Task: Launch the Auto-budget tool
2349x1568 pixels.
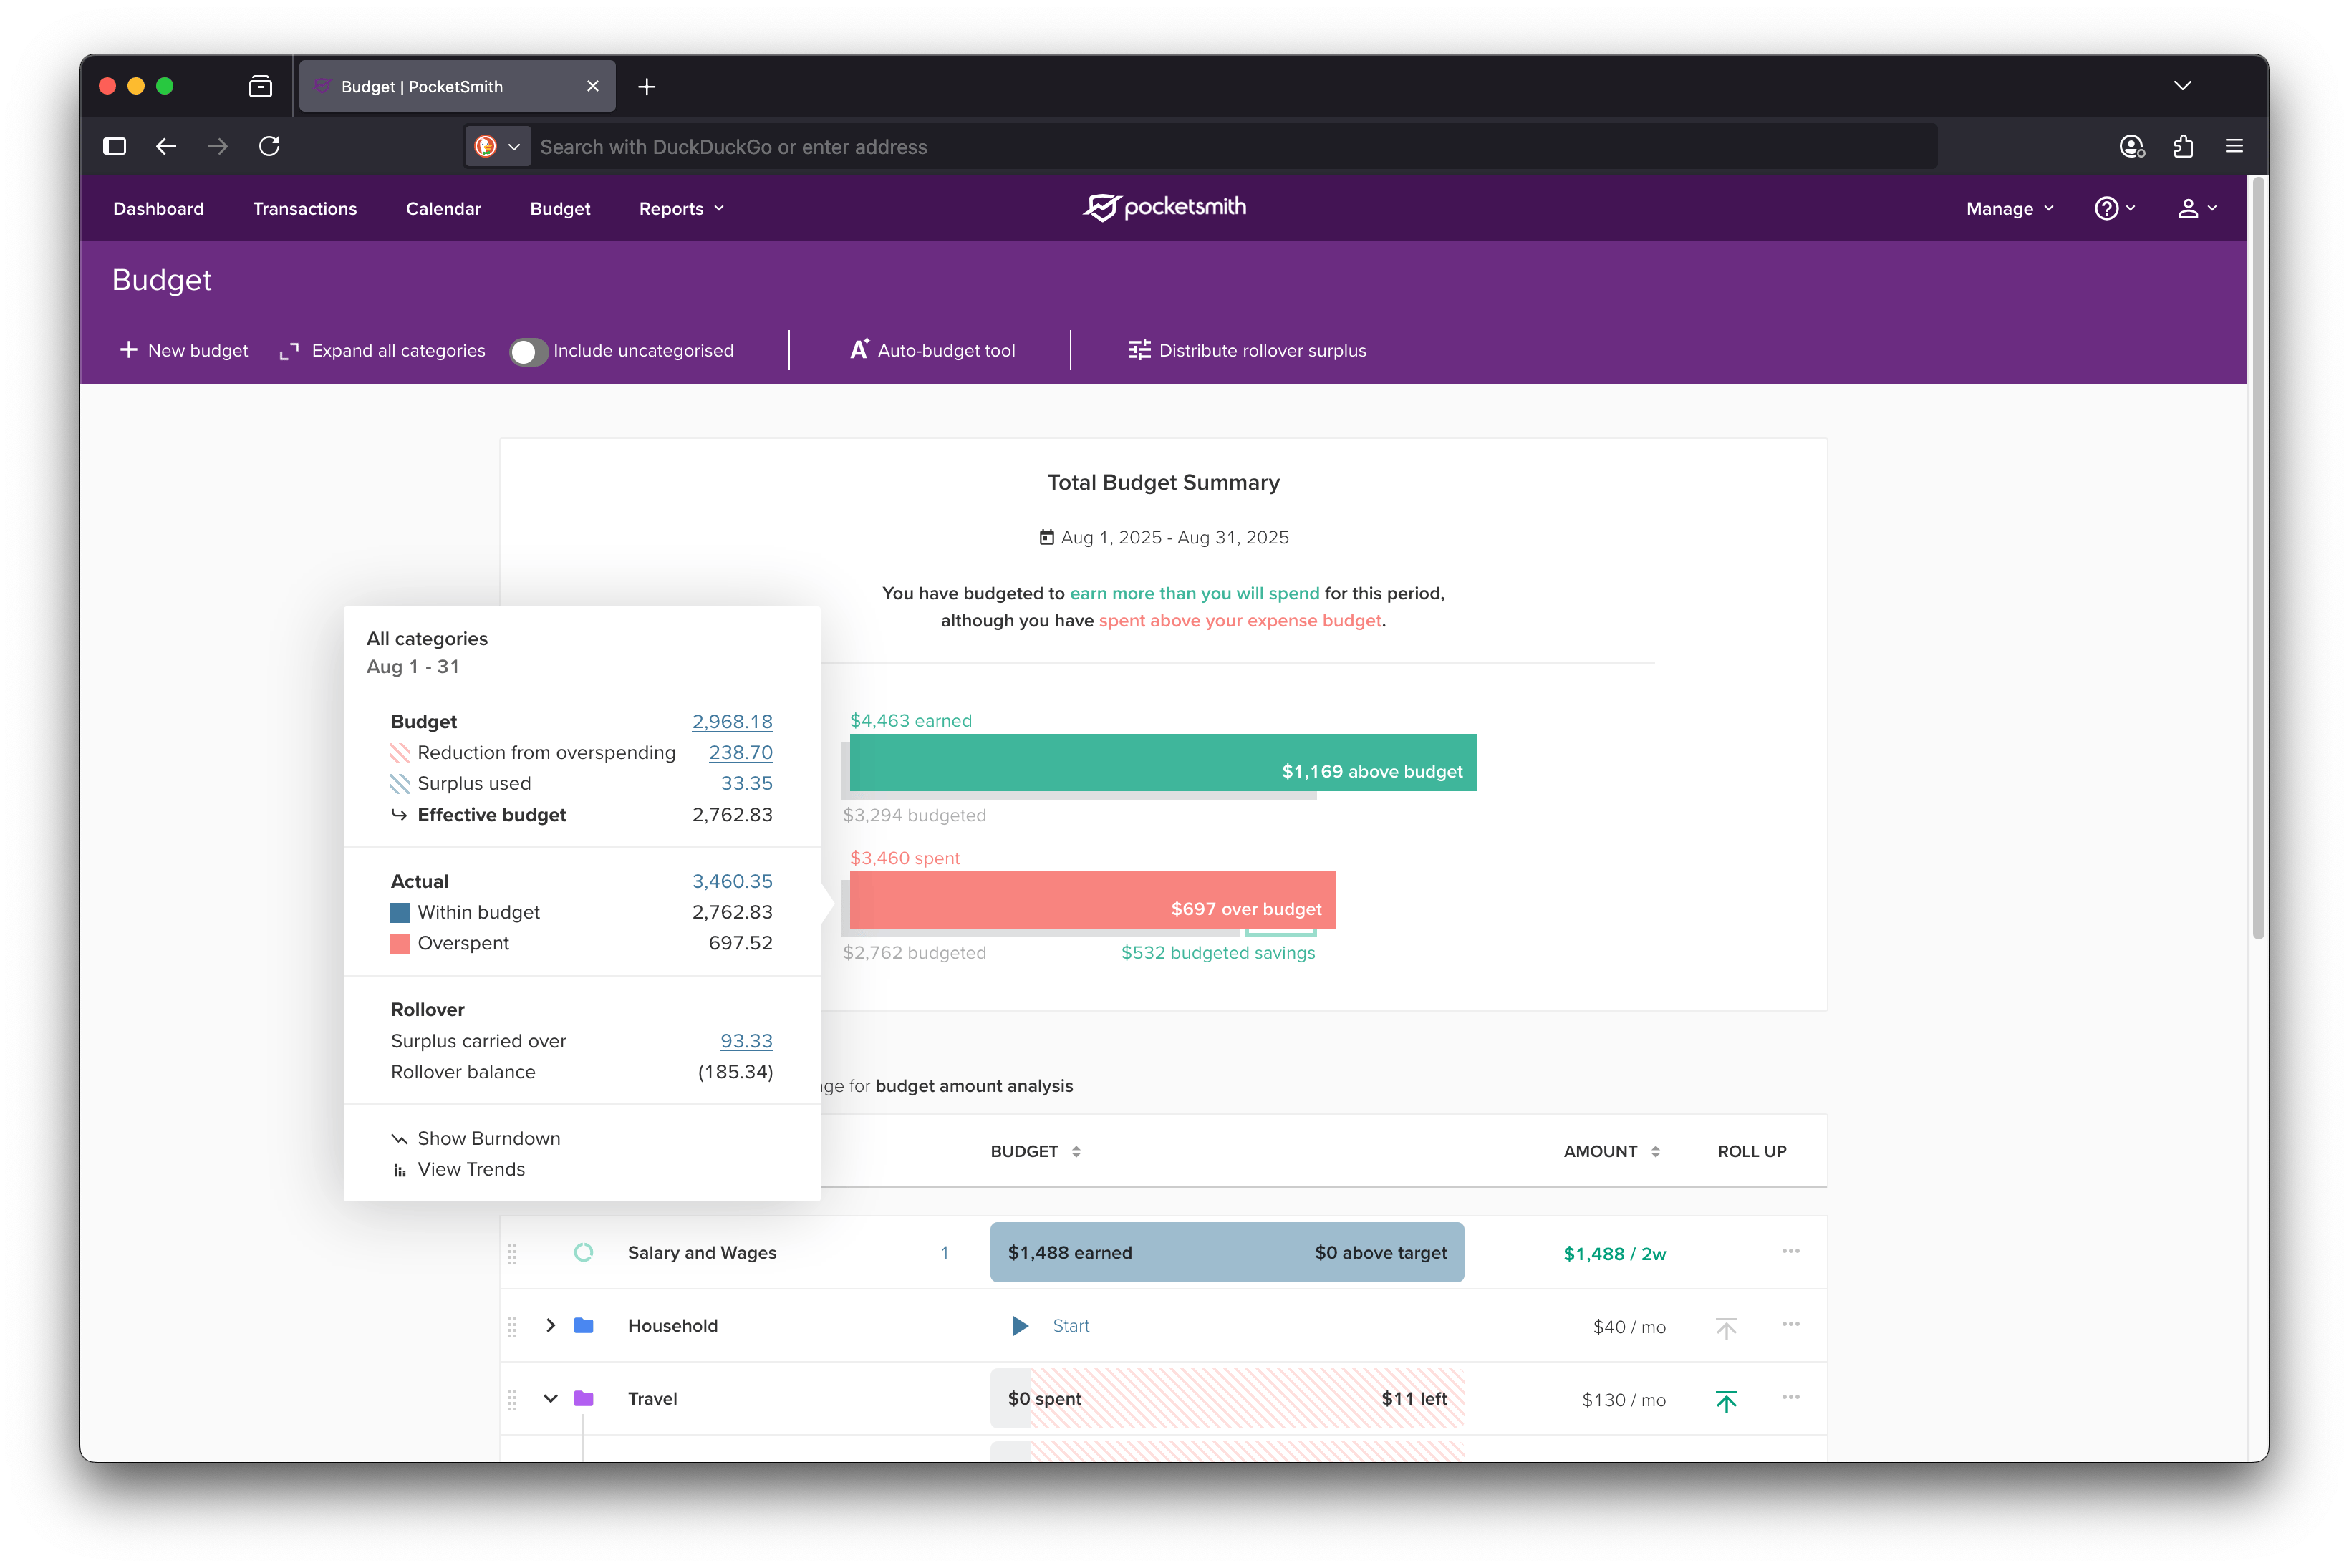Action: point(932,350)
